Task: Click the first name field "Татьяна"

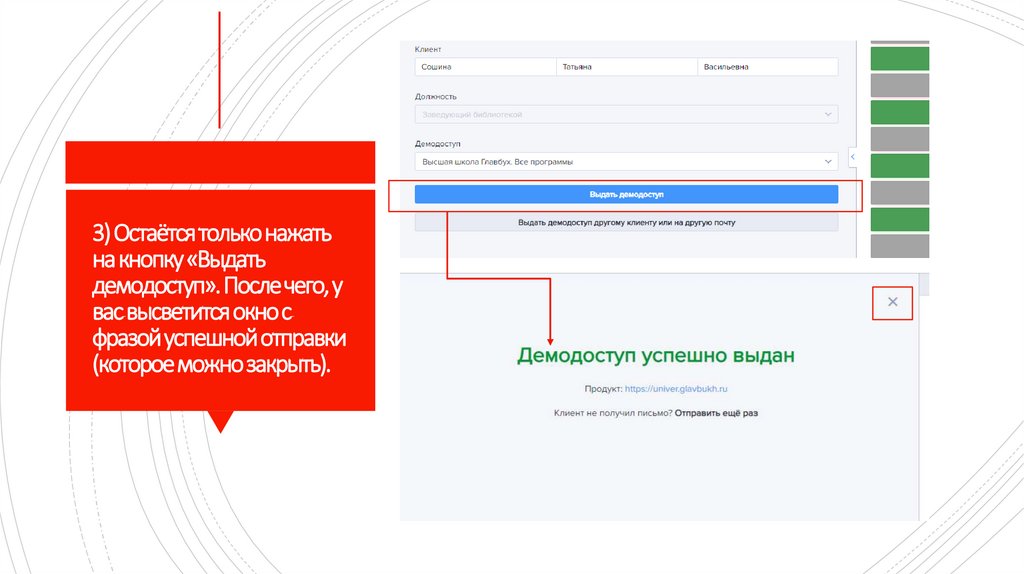Action: point(627,67)
